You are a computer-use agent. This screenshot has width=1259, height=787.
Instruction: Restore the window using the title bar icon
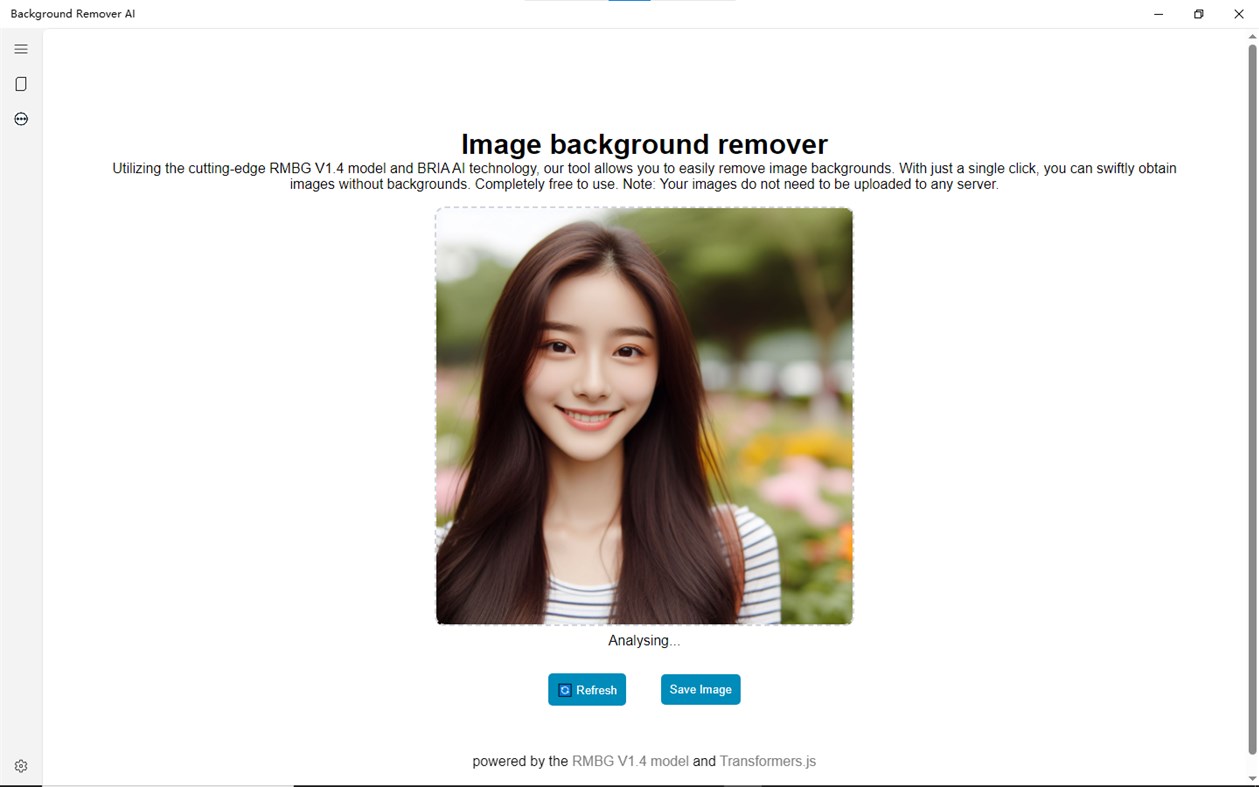tap(1197, 14)
